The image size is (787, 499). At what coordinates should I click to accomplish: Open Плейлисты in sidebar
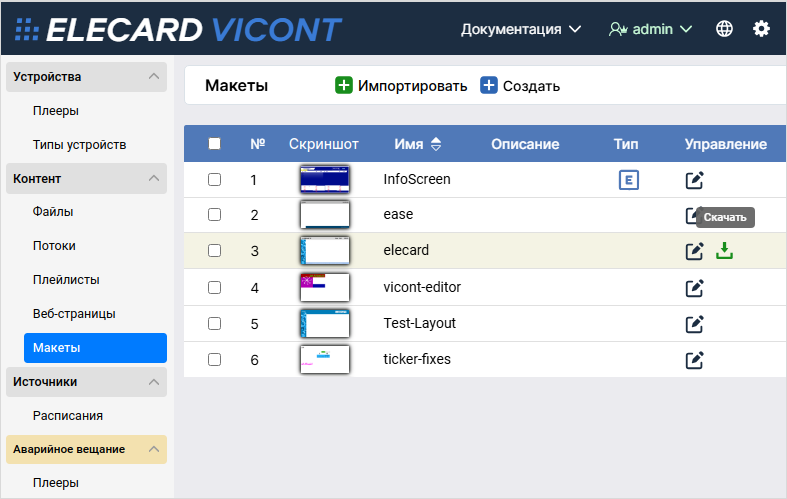point(66,280)
